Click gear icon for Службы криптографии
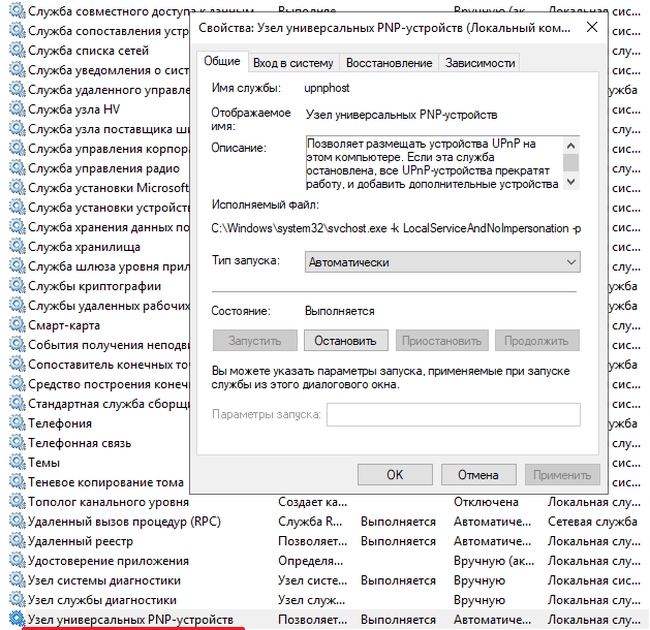Image resolution: width=650 pixels, height=630 pixels. (x=16, y=286)
